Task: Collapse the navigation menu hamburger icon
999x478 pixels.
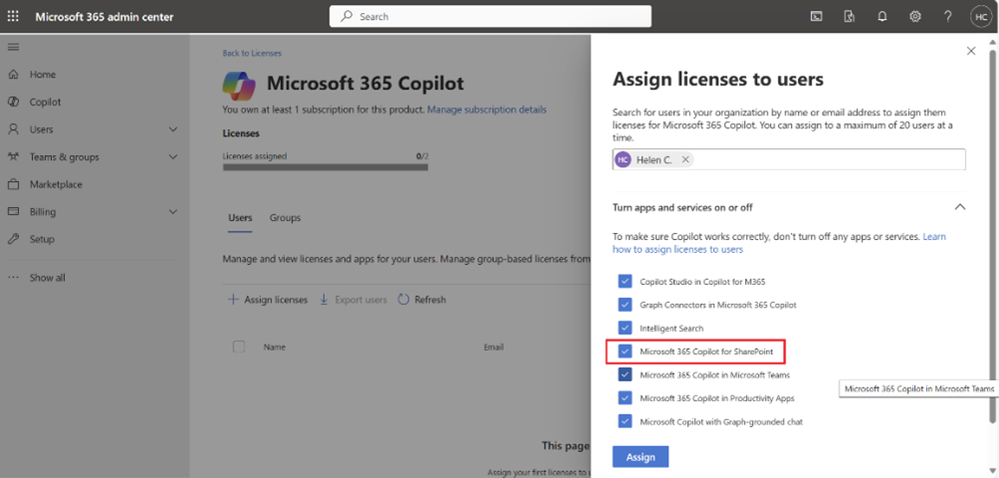Action: coord(13,47)
